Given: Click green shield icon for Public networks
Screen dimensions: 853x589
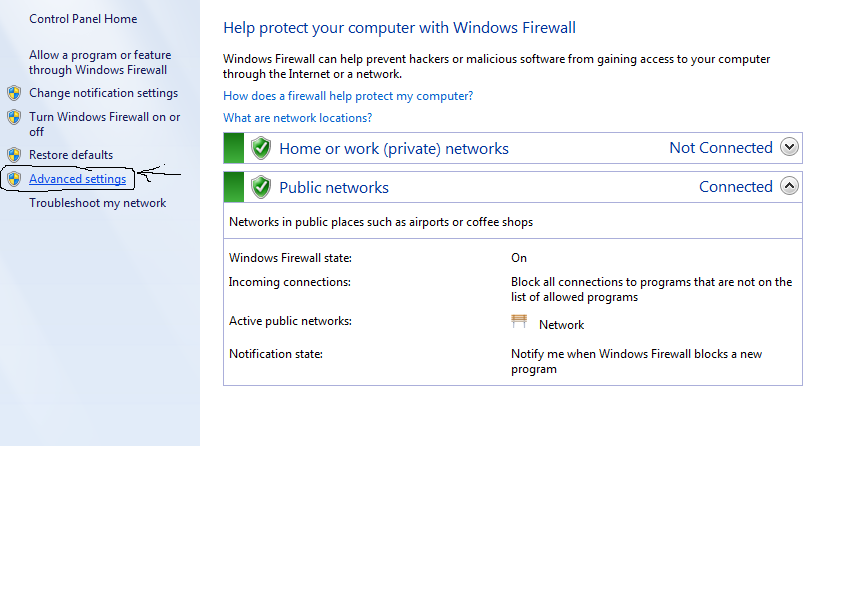Looking at the screenshot, I should coord(261,187).
